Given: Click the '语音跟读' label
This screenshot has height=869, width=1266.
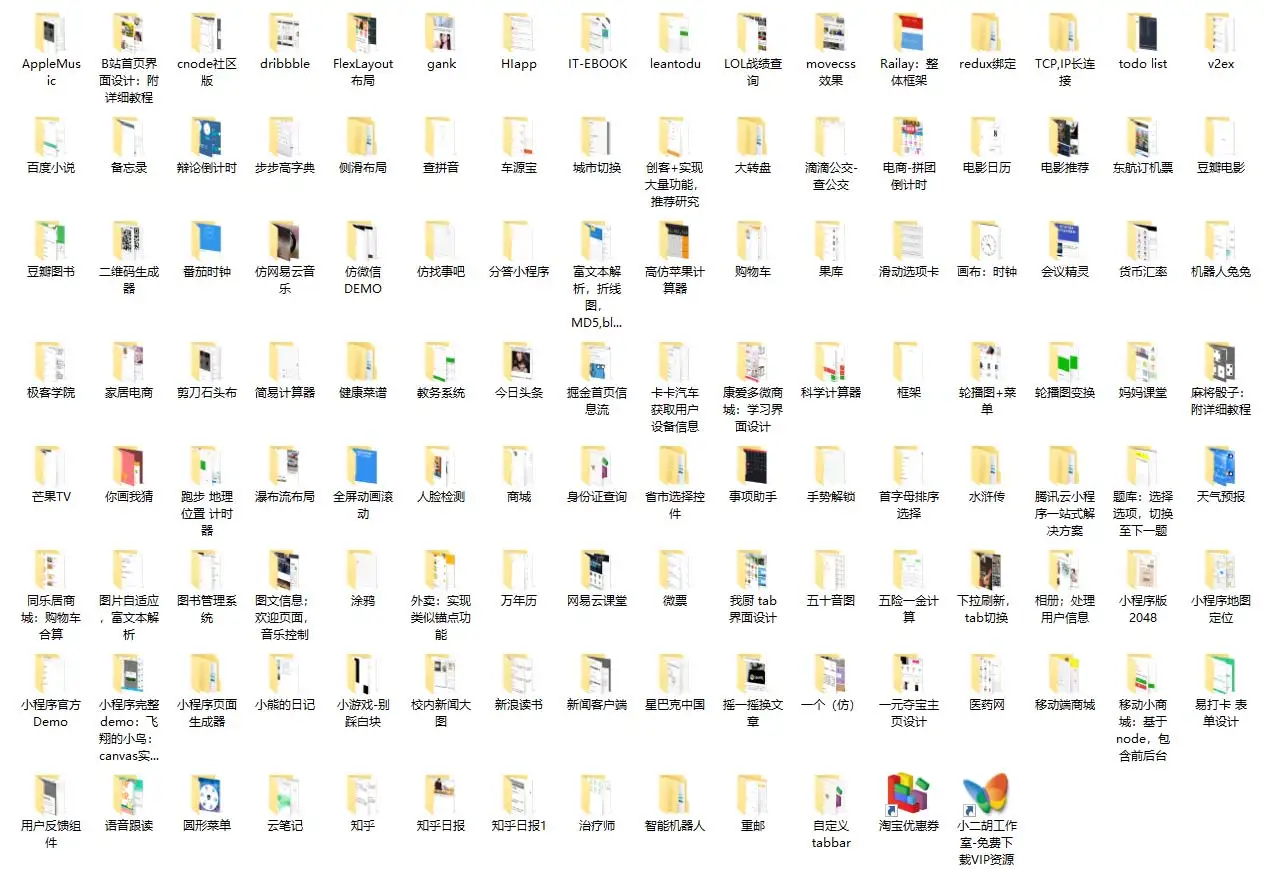Looking at the screenshot, I should (129, 826).
